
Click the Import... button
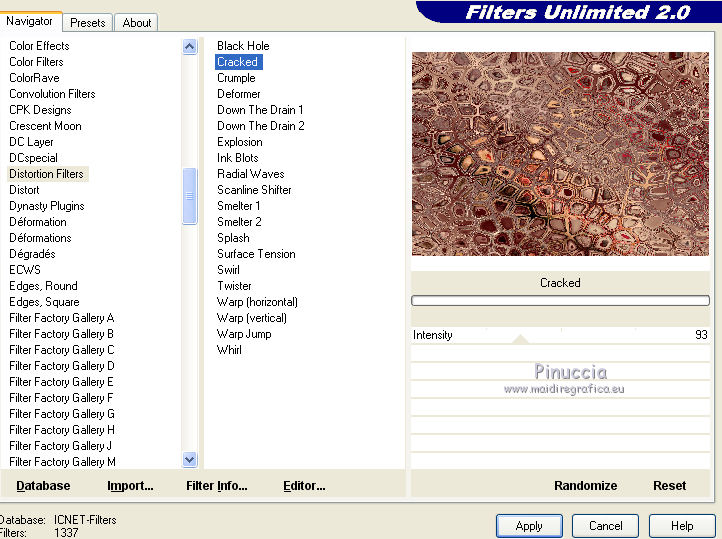point(130,486)
